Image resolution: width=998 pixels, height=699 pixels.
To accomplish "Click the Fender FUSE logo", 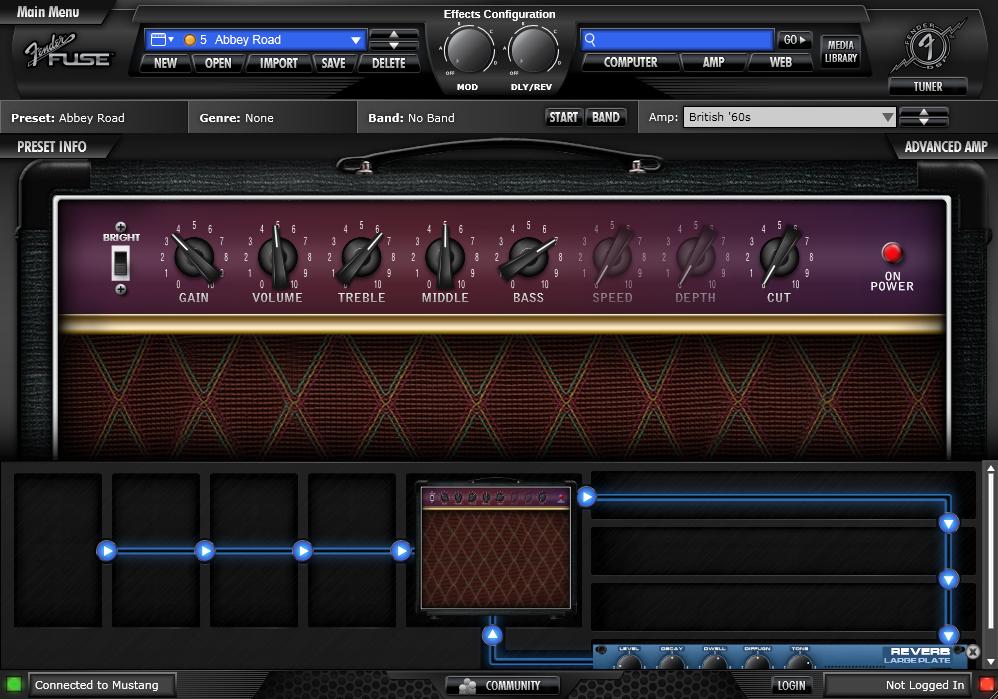I will (68, 52).
